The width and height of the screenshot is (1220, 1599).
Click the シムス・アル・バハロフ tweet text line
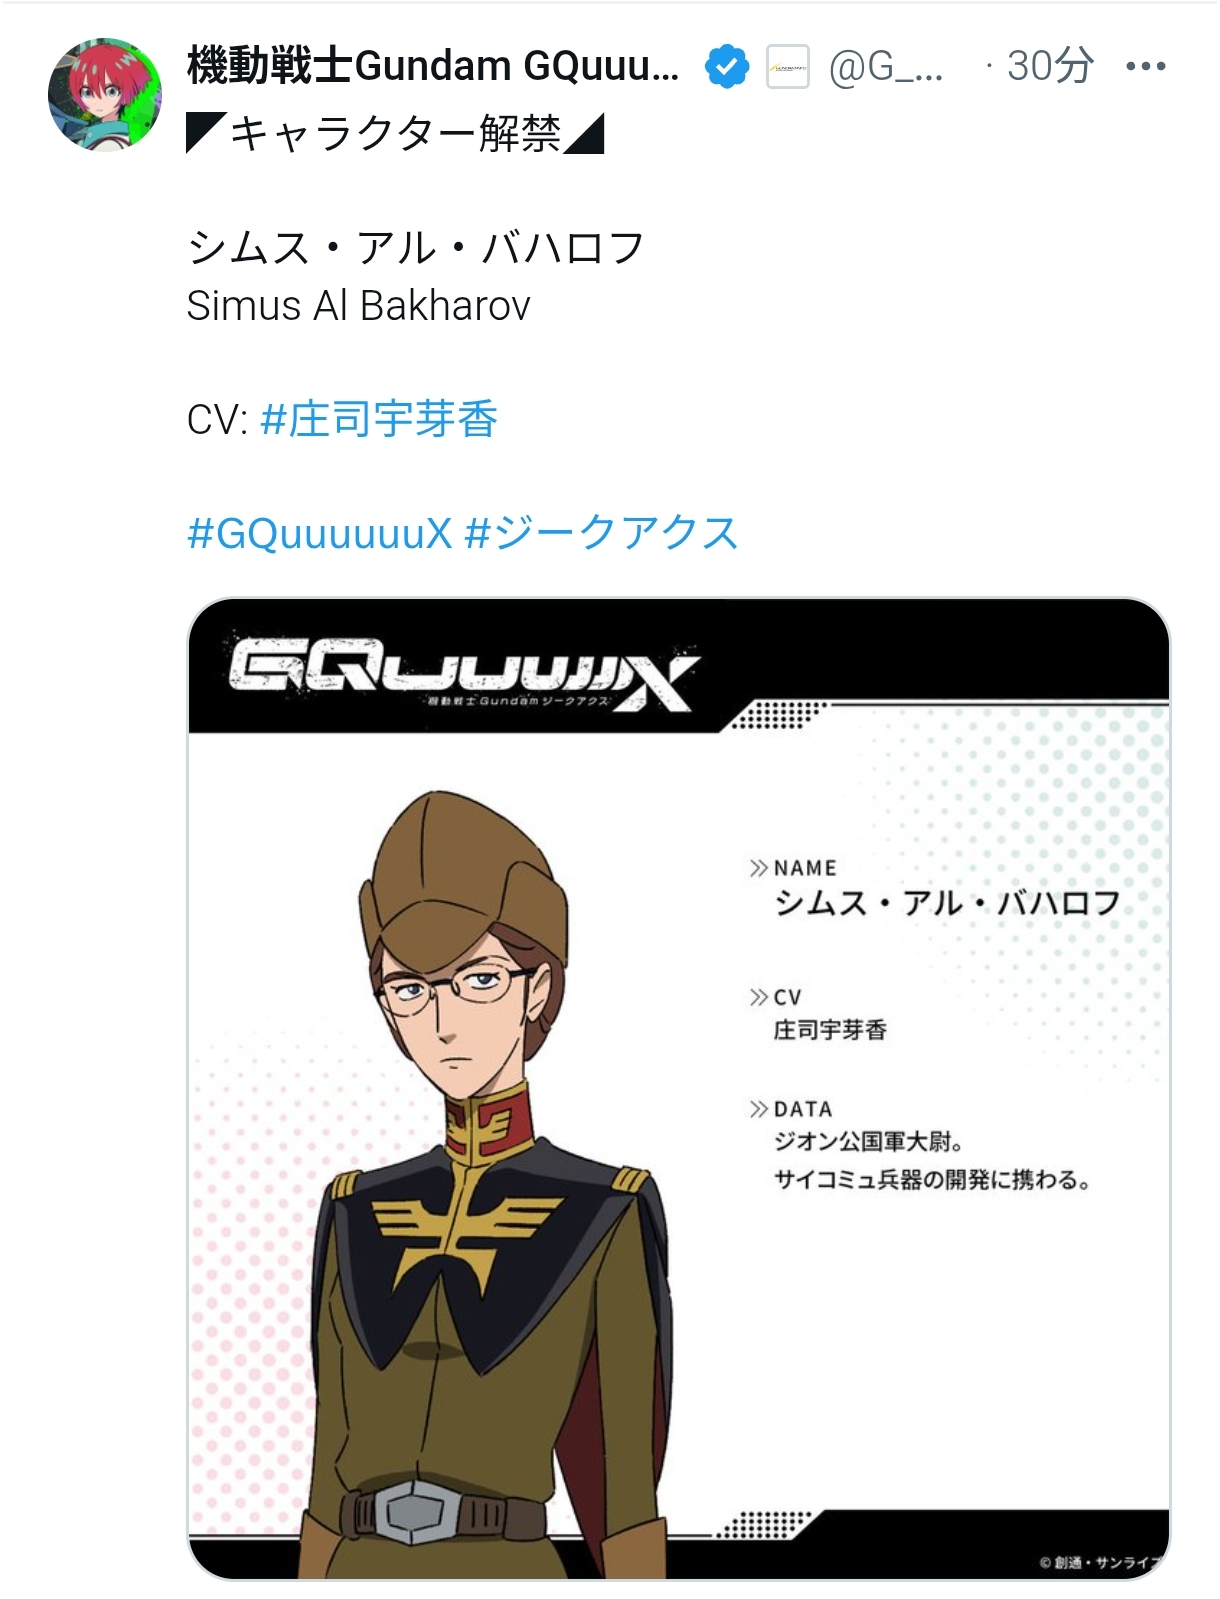click(x=416, y=248)
